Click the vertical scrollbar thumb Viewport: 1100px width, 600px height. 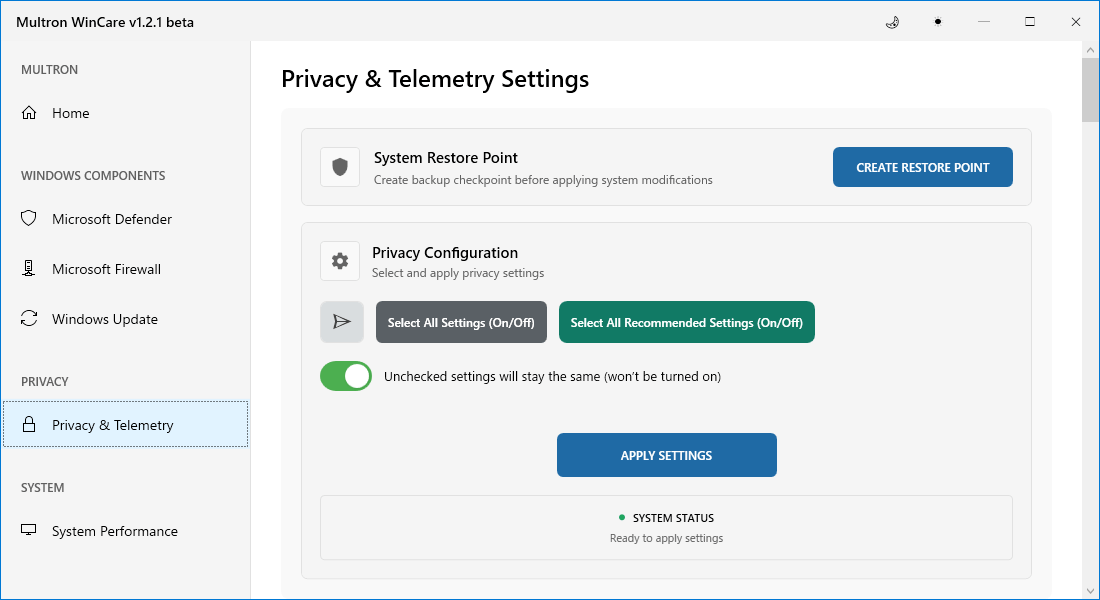tap(1090, 92)
